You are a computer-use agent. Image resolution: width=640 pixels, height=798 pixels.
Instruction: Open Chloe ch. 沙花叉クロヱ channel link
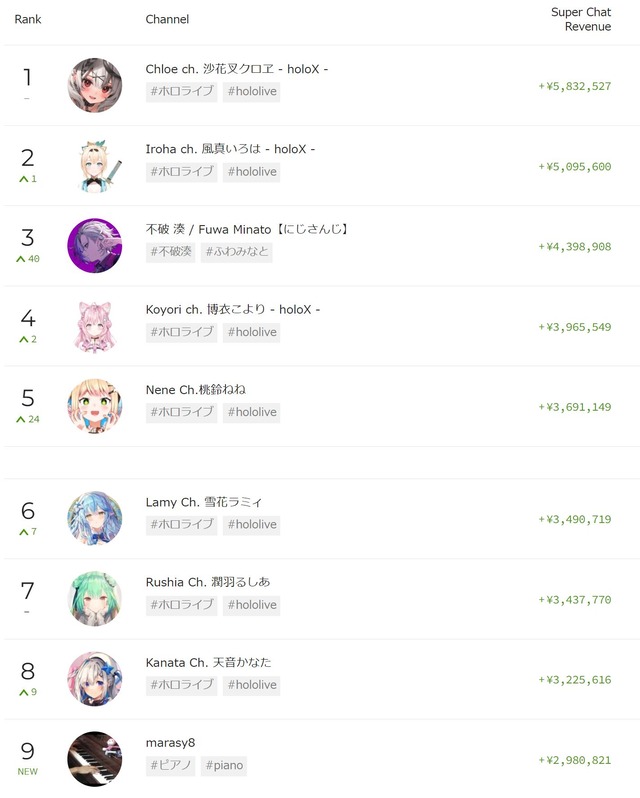[237, 69]
